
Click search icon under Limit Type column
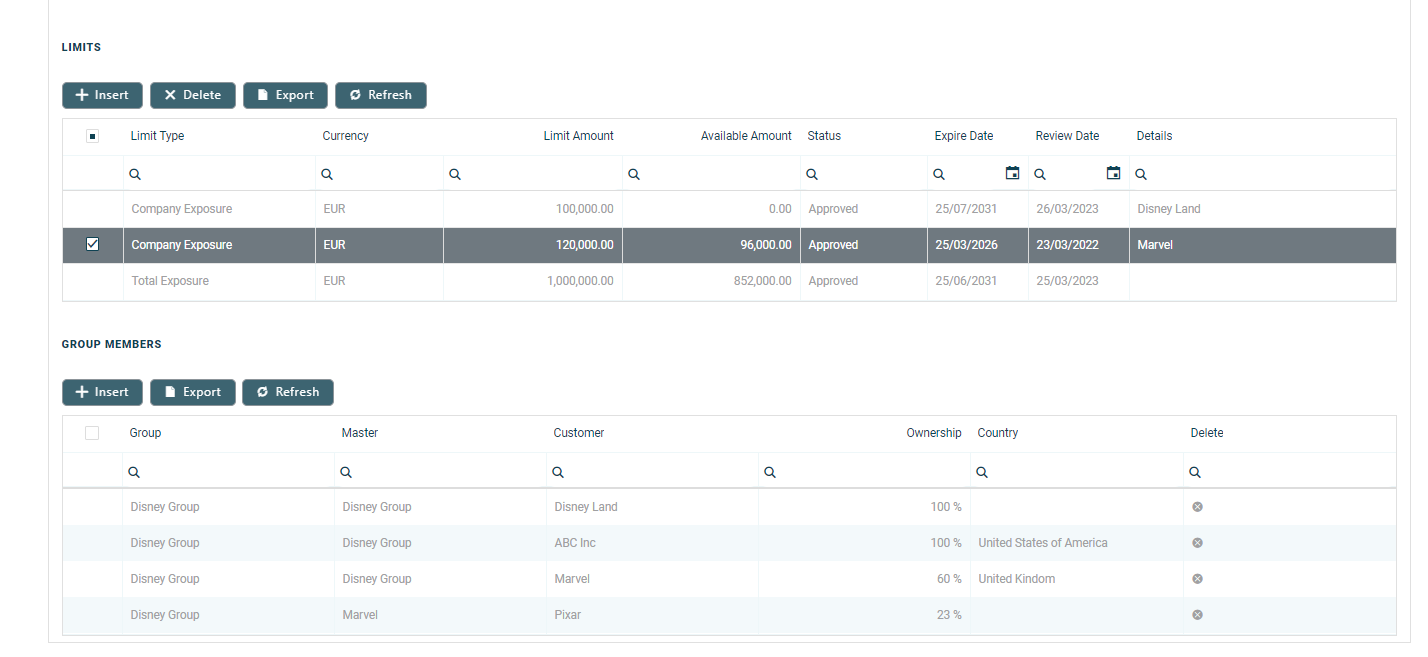point(136,174)
